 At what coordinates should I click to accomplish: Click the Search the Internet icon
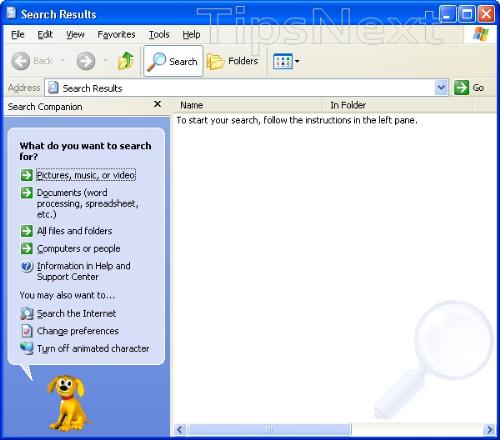point(27,314)
